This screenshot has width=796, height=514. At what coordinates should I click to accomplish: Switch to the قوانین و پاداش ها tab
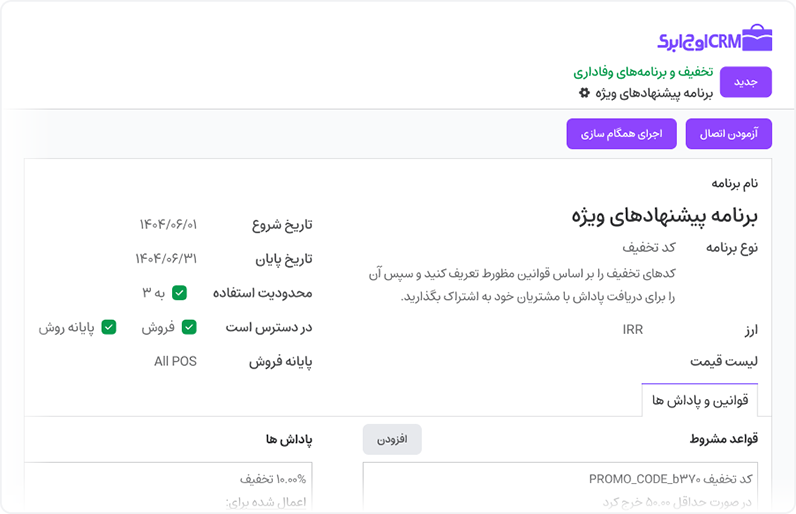click(x=699, y=400)
